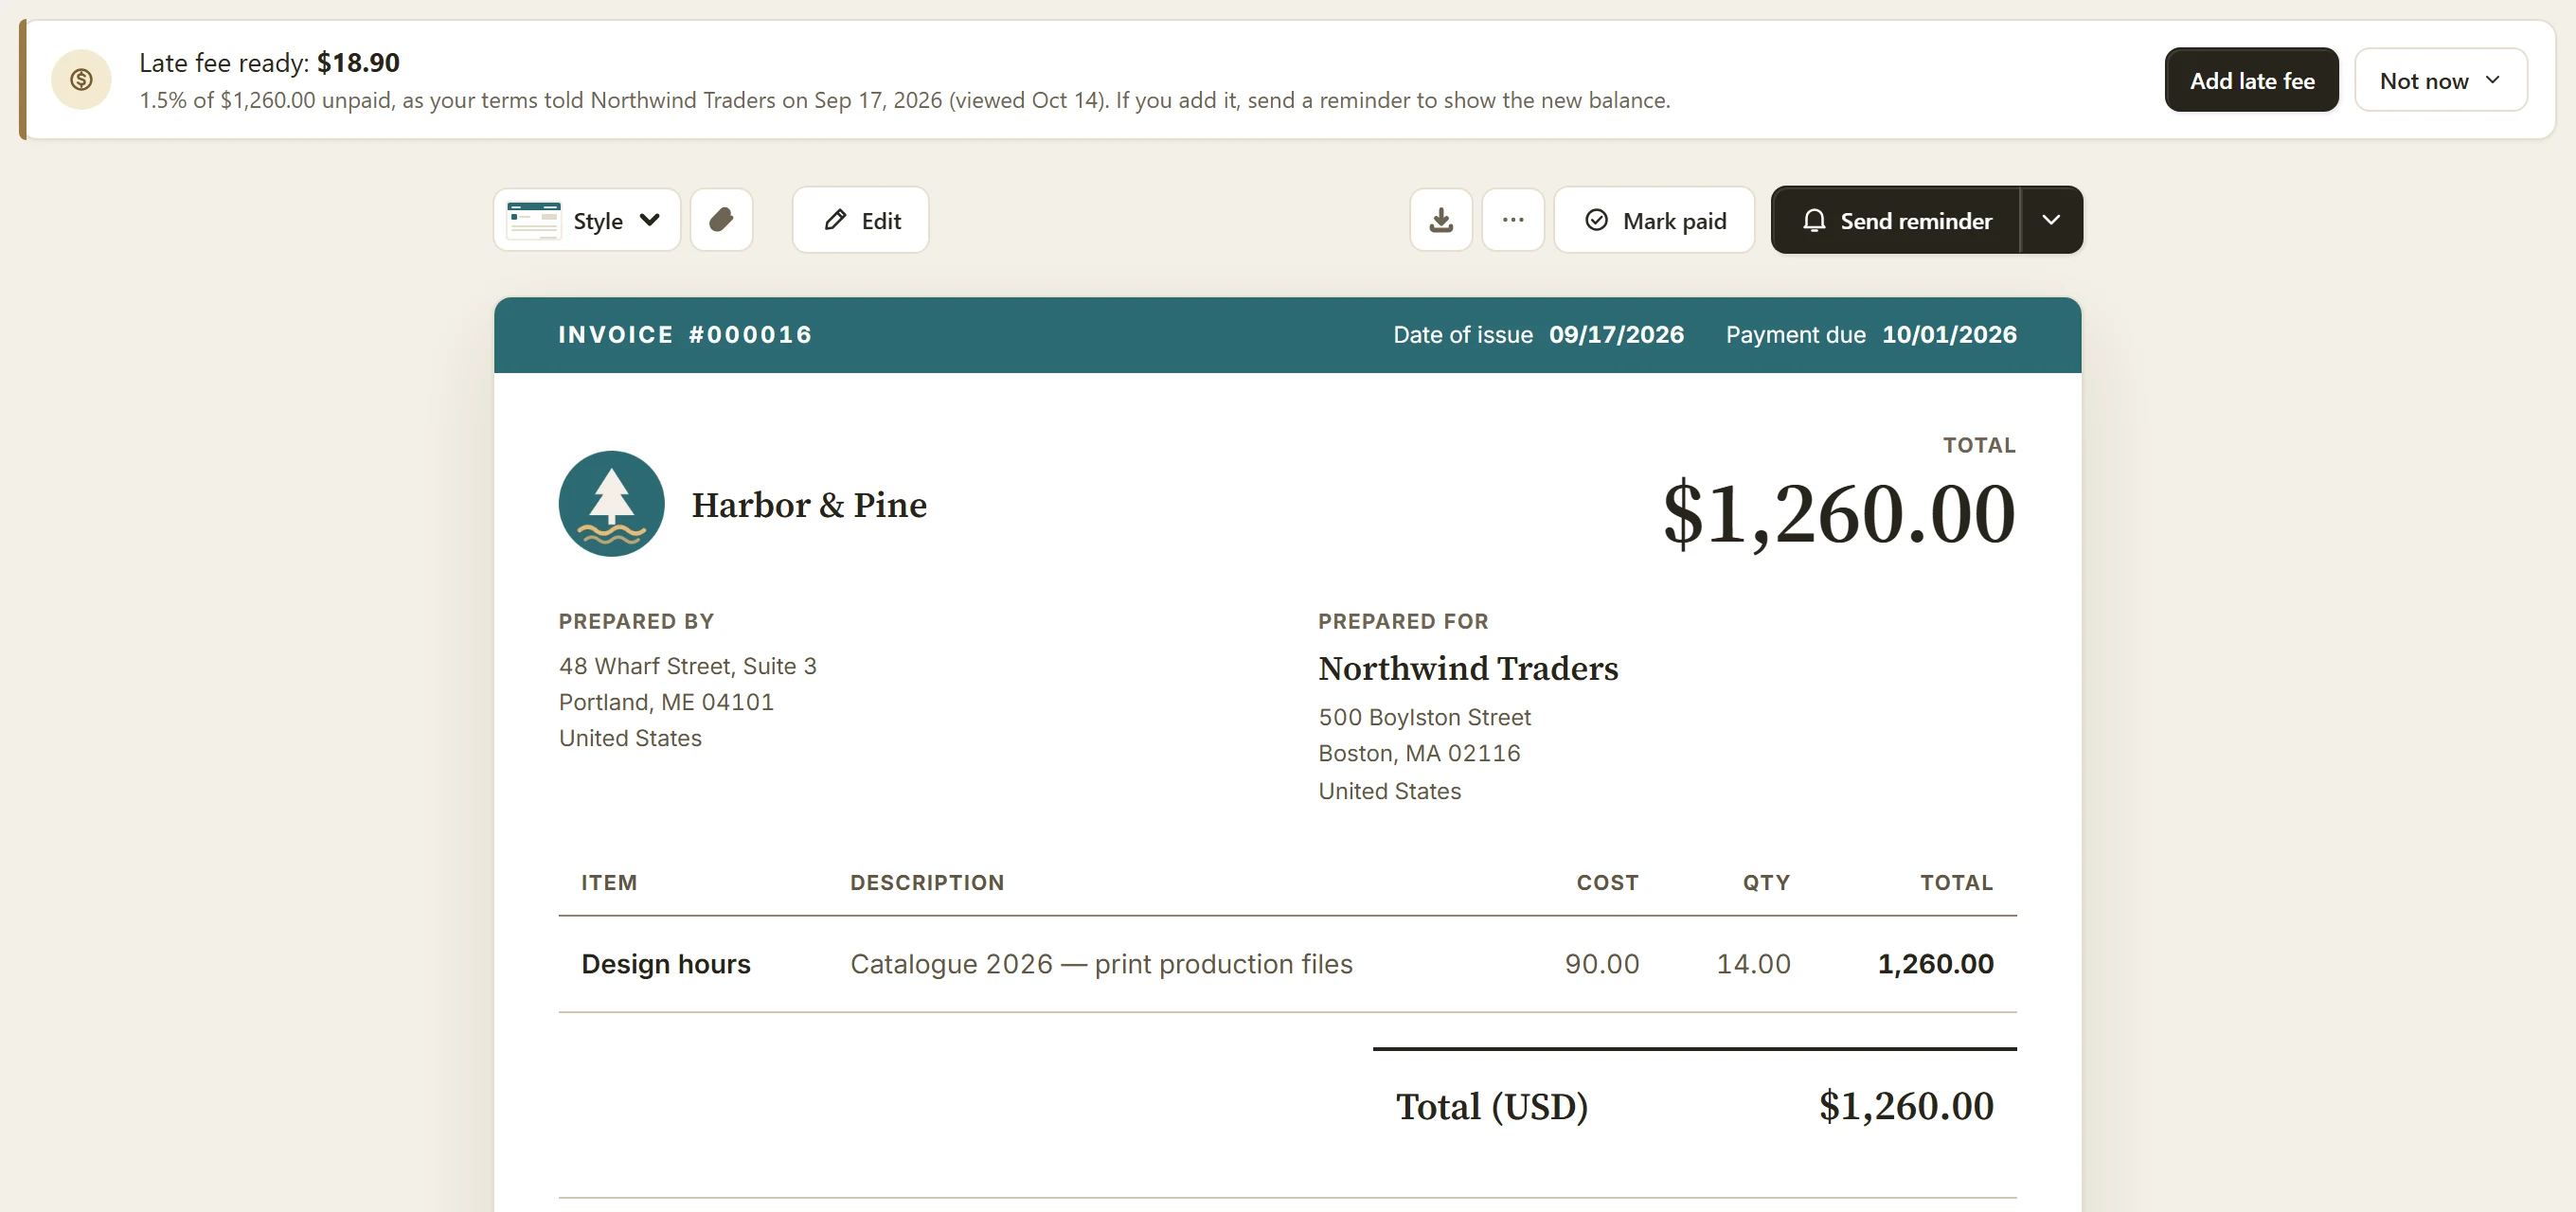The image size is (2576, 1212).
Task: Click the Catalogue 2026 description cell
Action: pyautogui.click(x=1101, y=964)
